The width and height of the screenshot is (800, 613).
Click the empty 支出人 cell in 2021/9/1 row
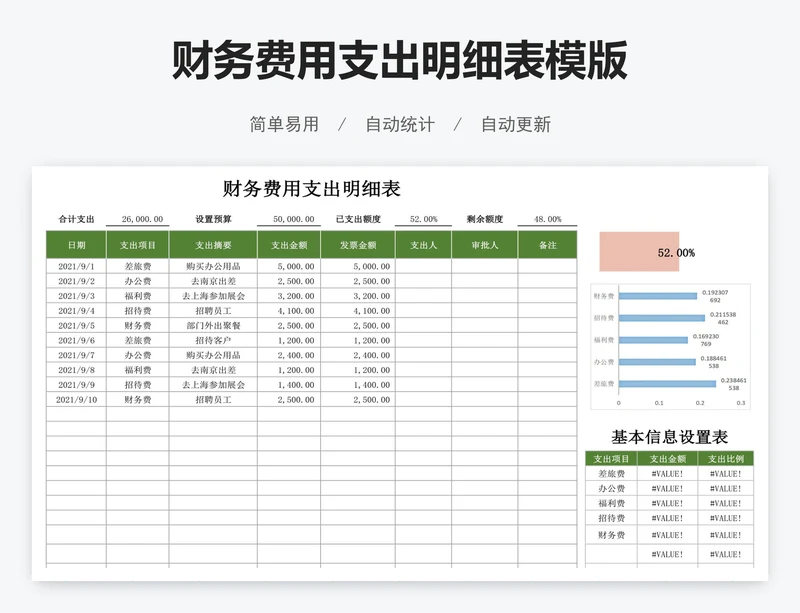(423, 266)
